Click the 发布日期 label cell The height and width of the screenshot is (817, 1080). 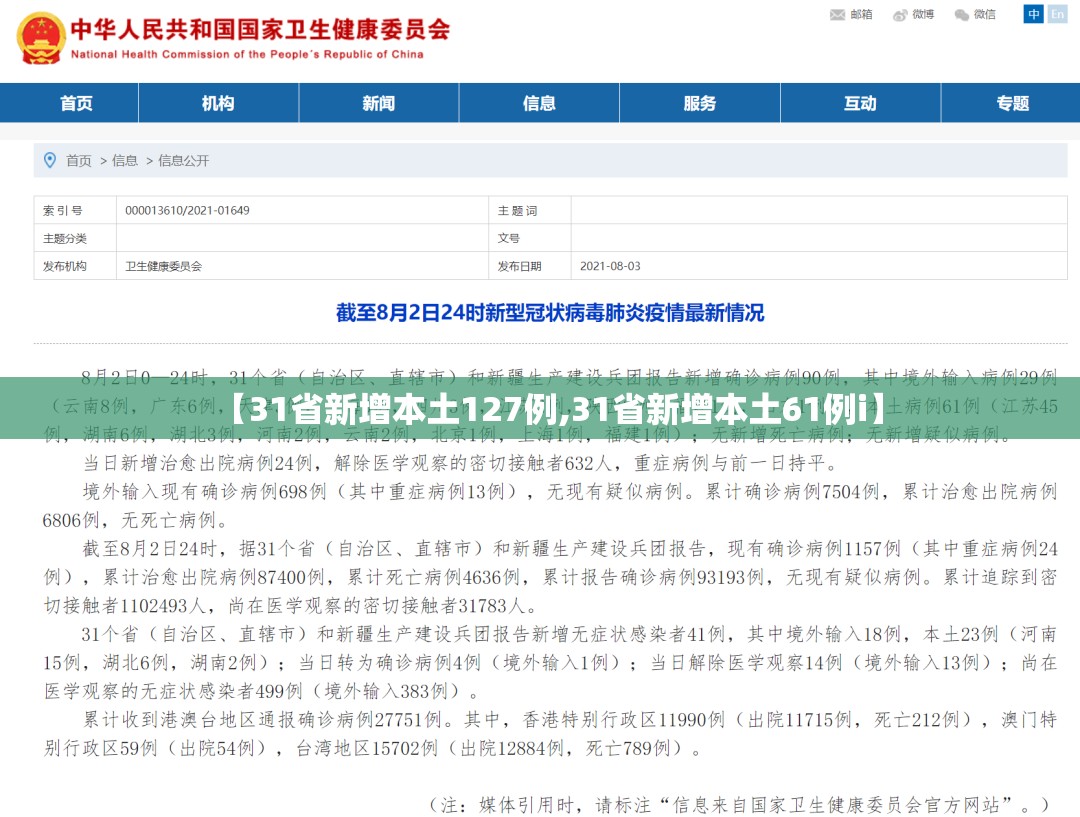[530, 266]
